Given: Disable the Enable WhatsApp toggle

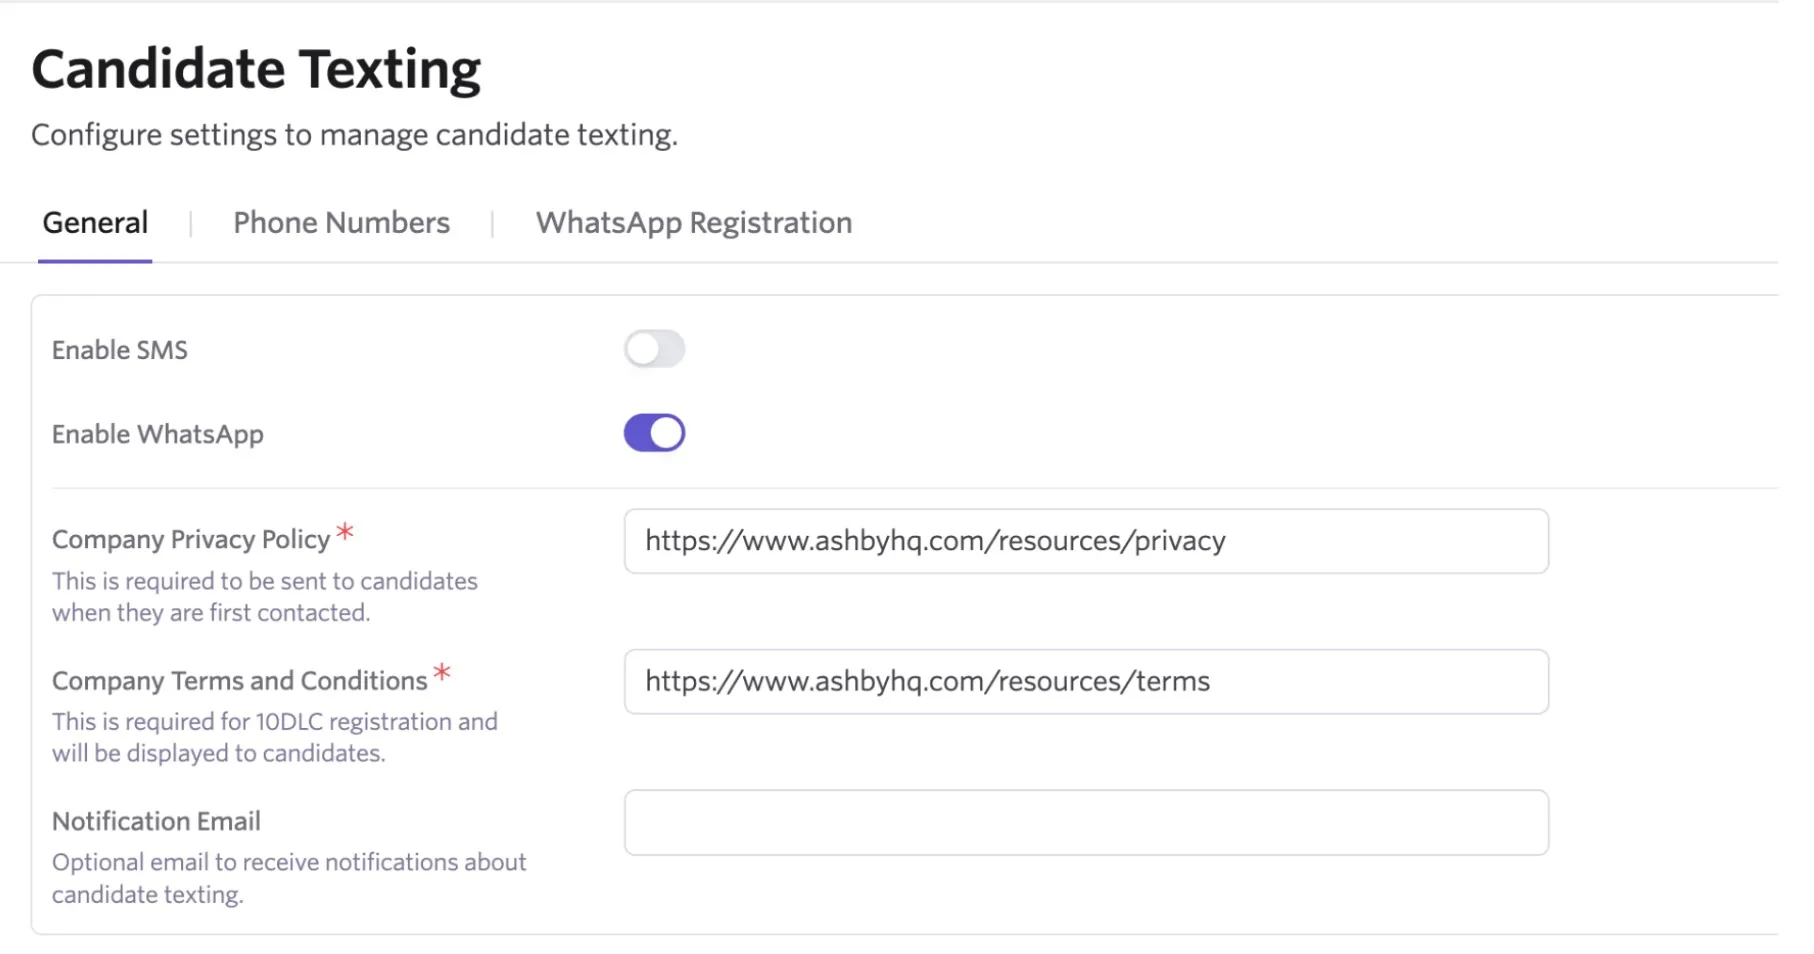Looking at the screenshot, I should click(654, 433).
